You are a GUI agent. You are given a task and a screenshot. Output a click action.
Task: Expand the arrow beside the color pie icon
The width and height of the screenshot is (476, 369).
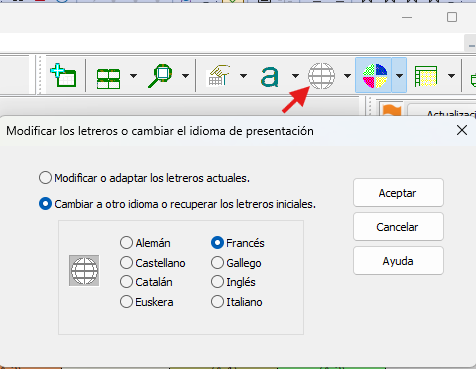tap(399, 75)
